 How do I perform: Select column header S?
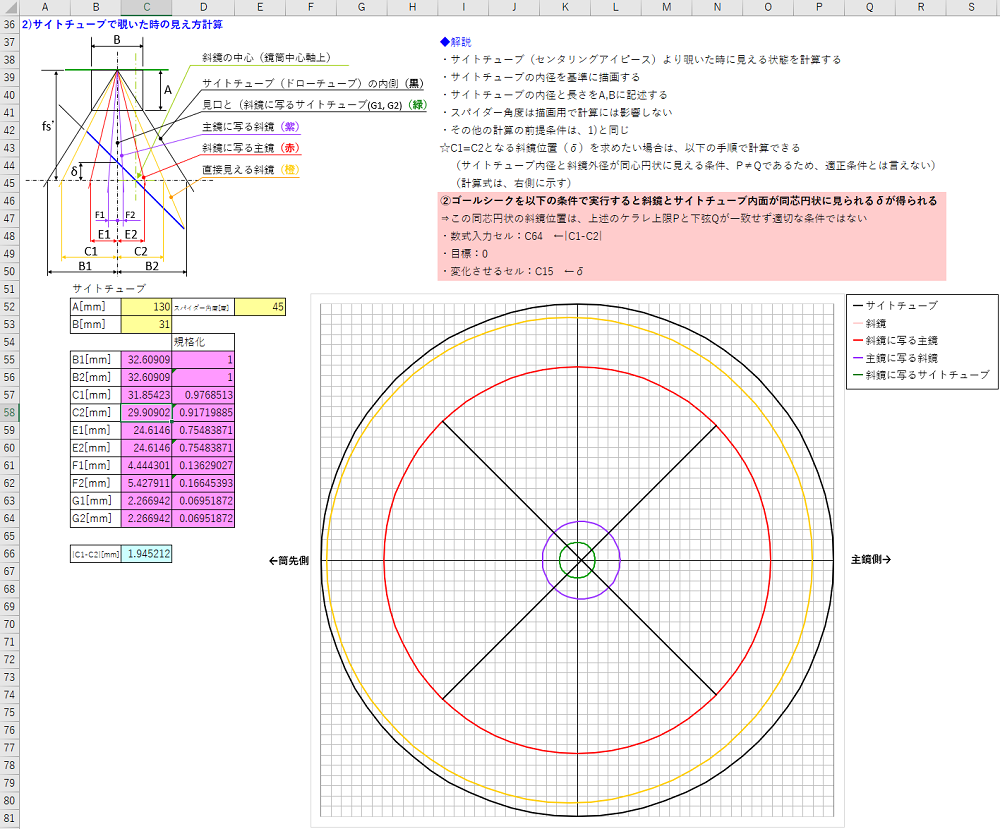click(971, 7)
